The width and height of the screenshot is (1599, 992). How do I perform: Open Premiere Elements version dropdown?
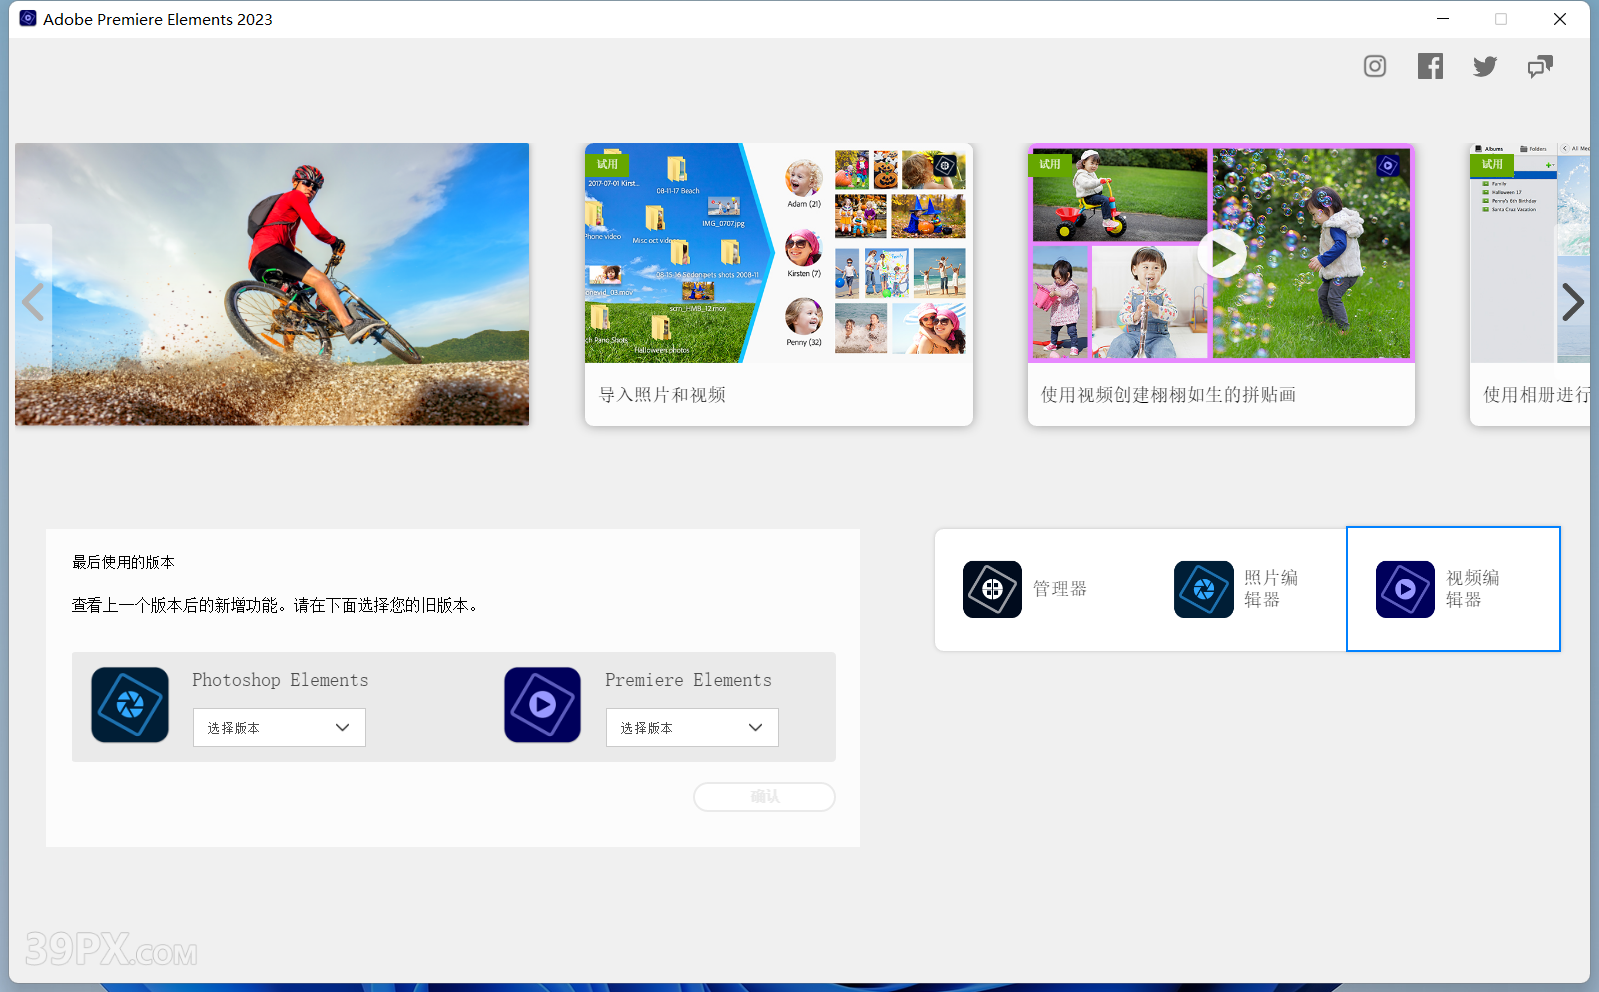692,728
